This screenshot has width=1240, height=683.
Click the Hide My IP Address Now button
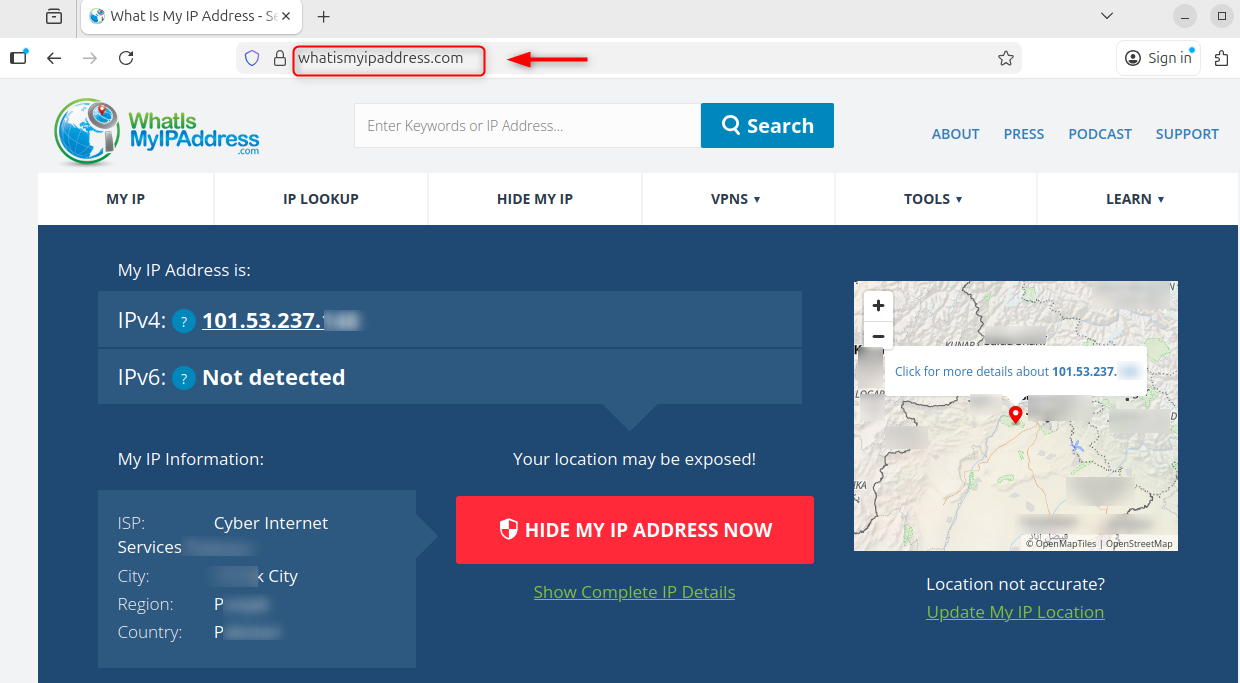(635, 530)
